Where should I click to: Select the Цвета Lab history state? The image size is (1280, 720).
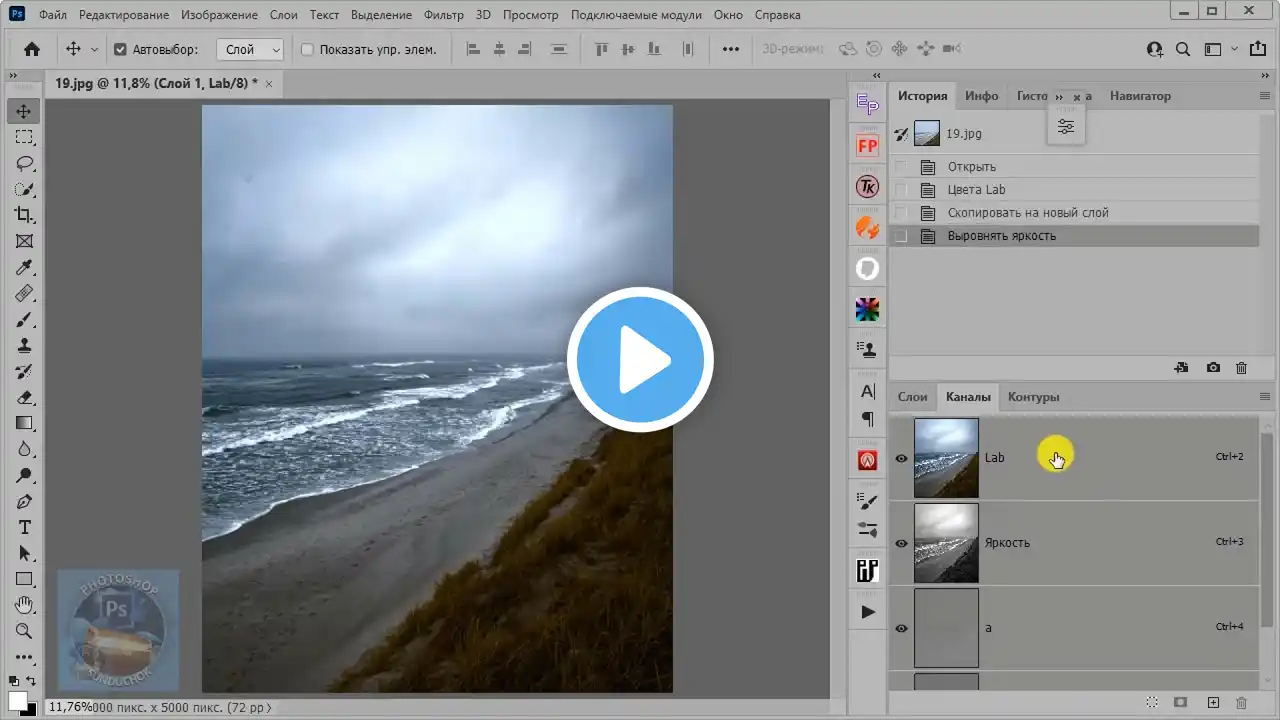coord(976,190)
